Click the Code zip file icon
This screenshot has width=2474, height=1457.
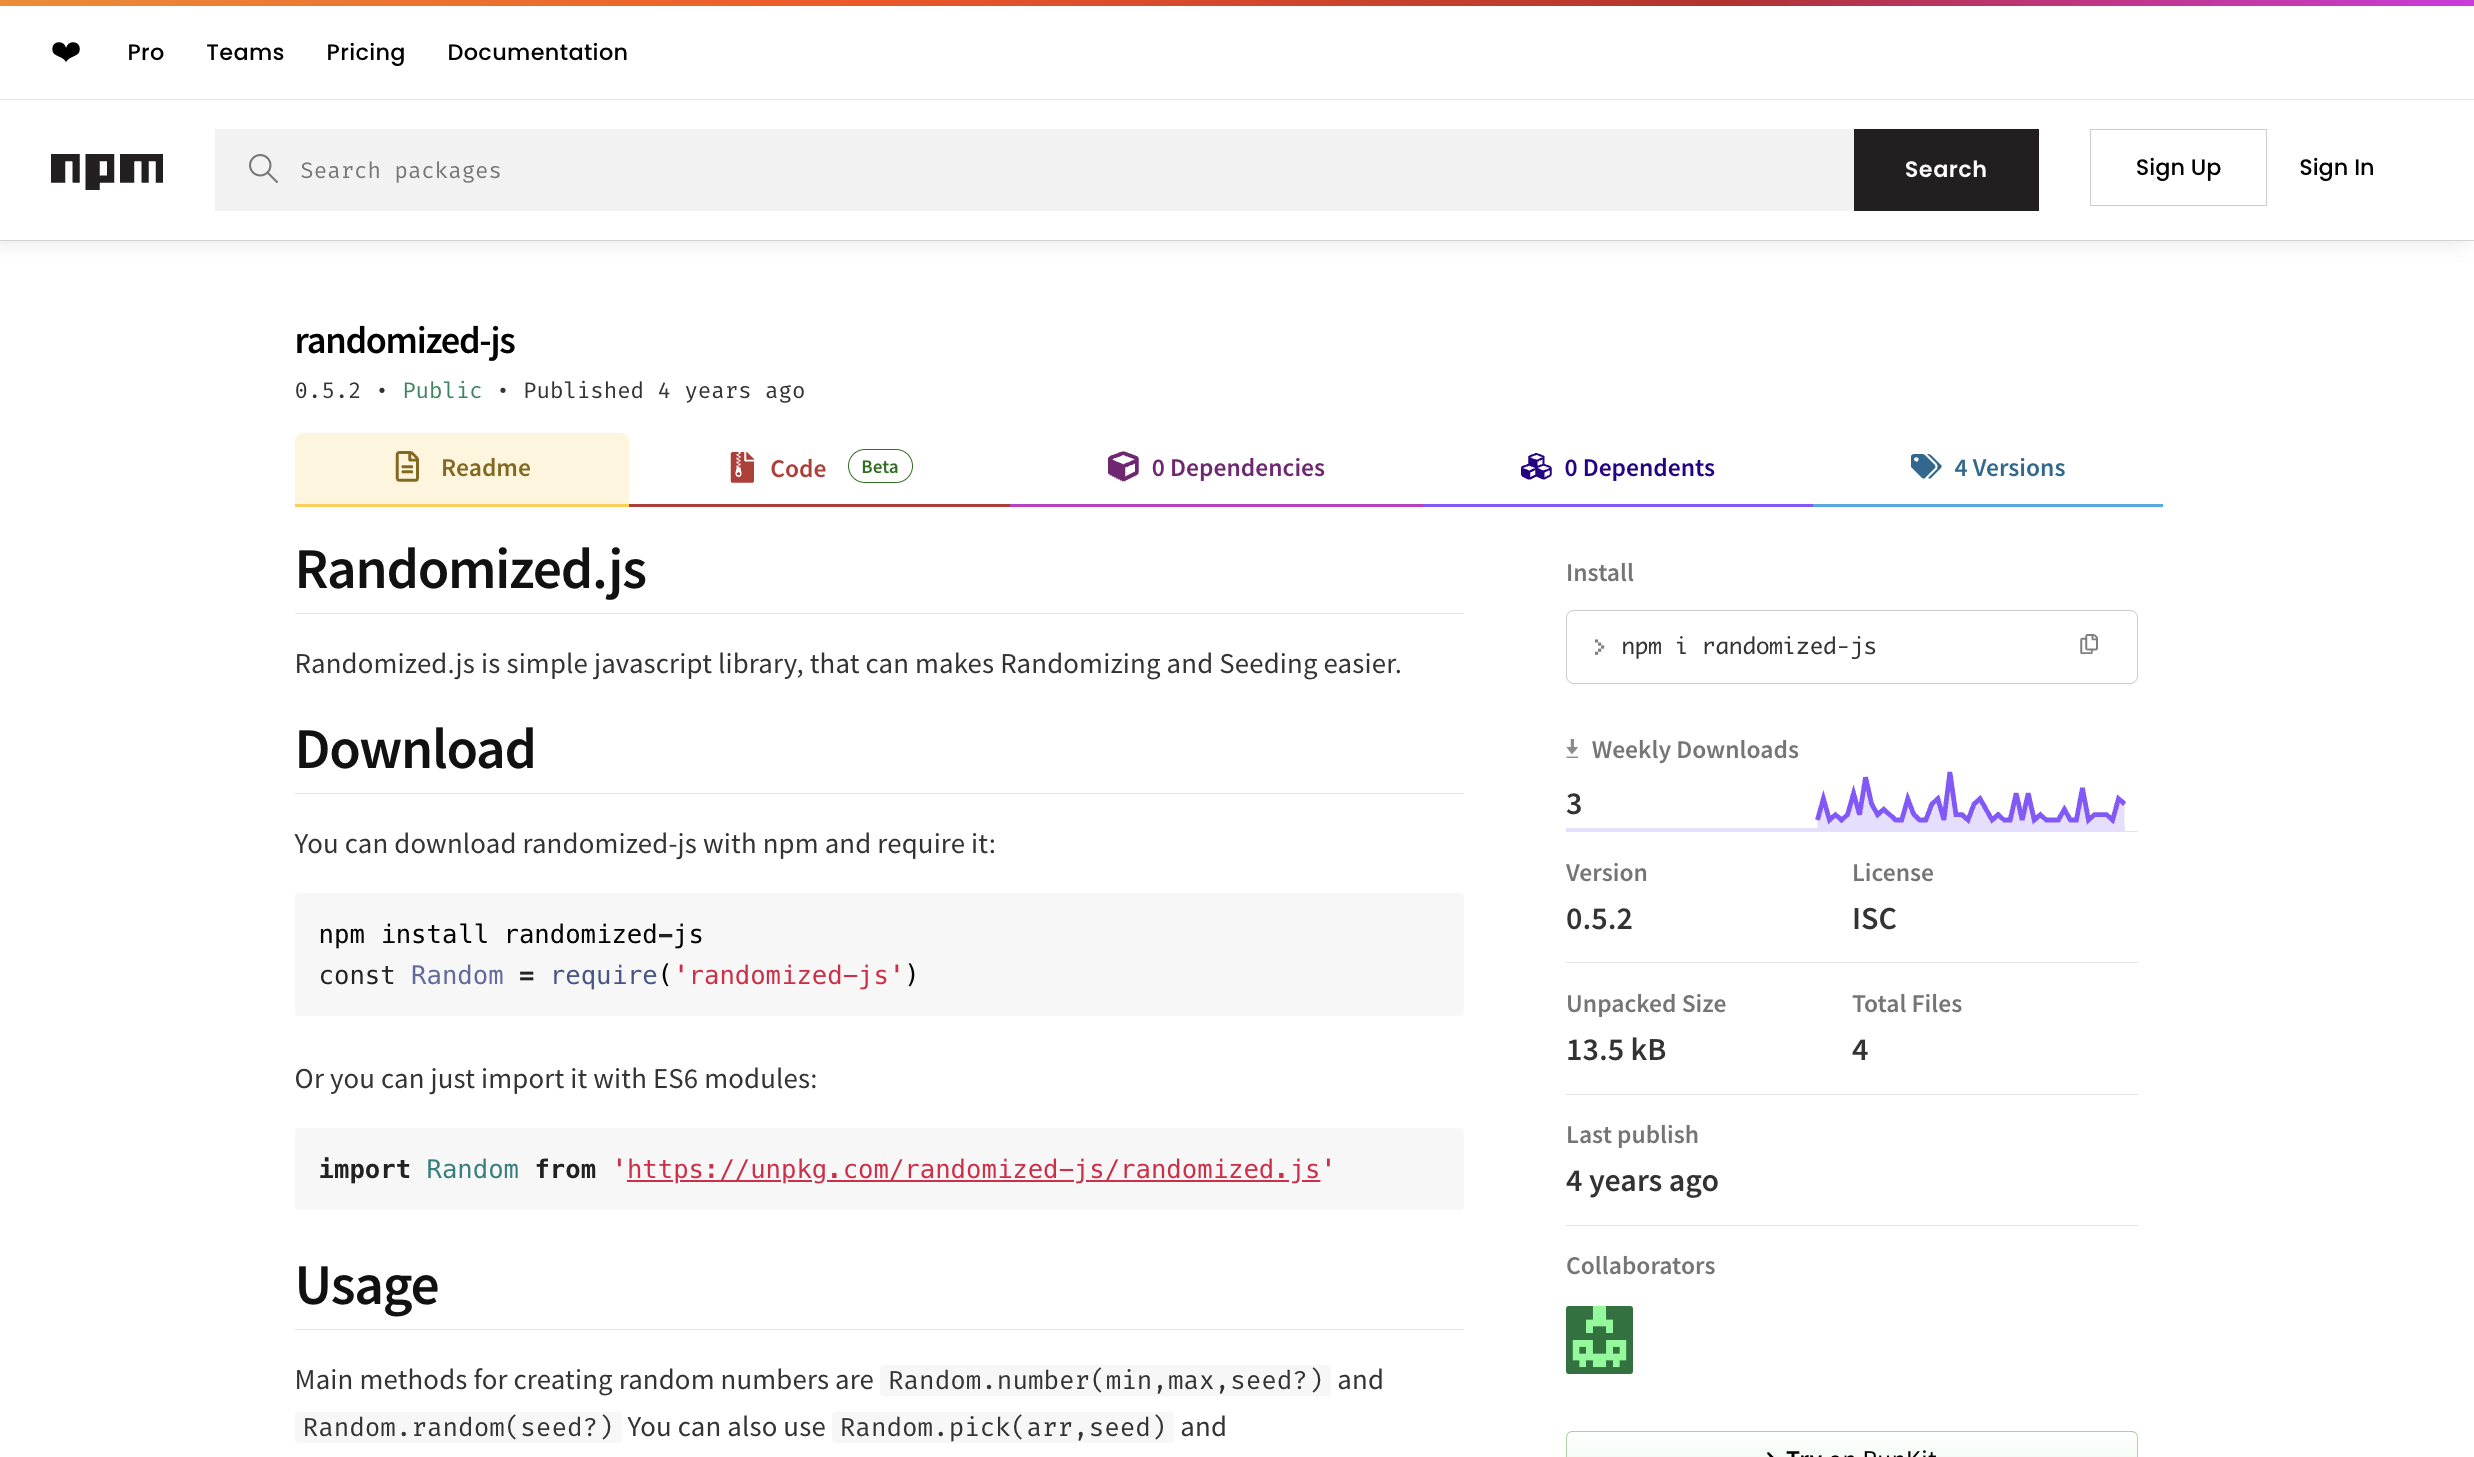coord(741,467)
